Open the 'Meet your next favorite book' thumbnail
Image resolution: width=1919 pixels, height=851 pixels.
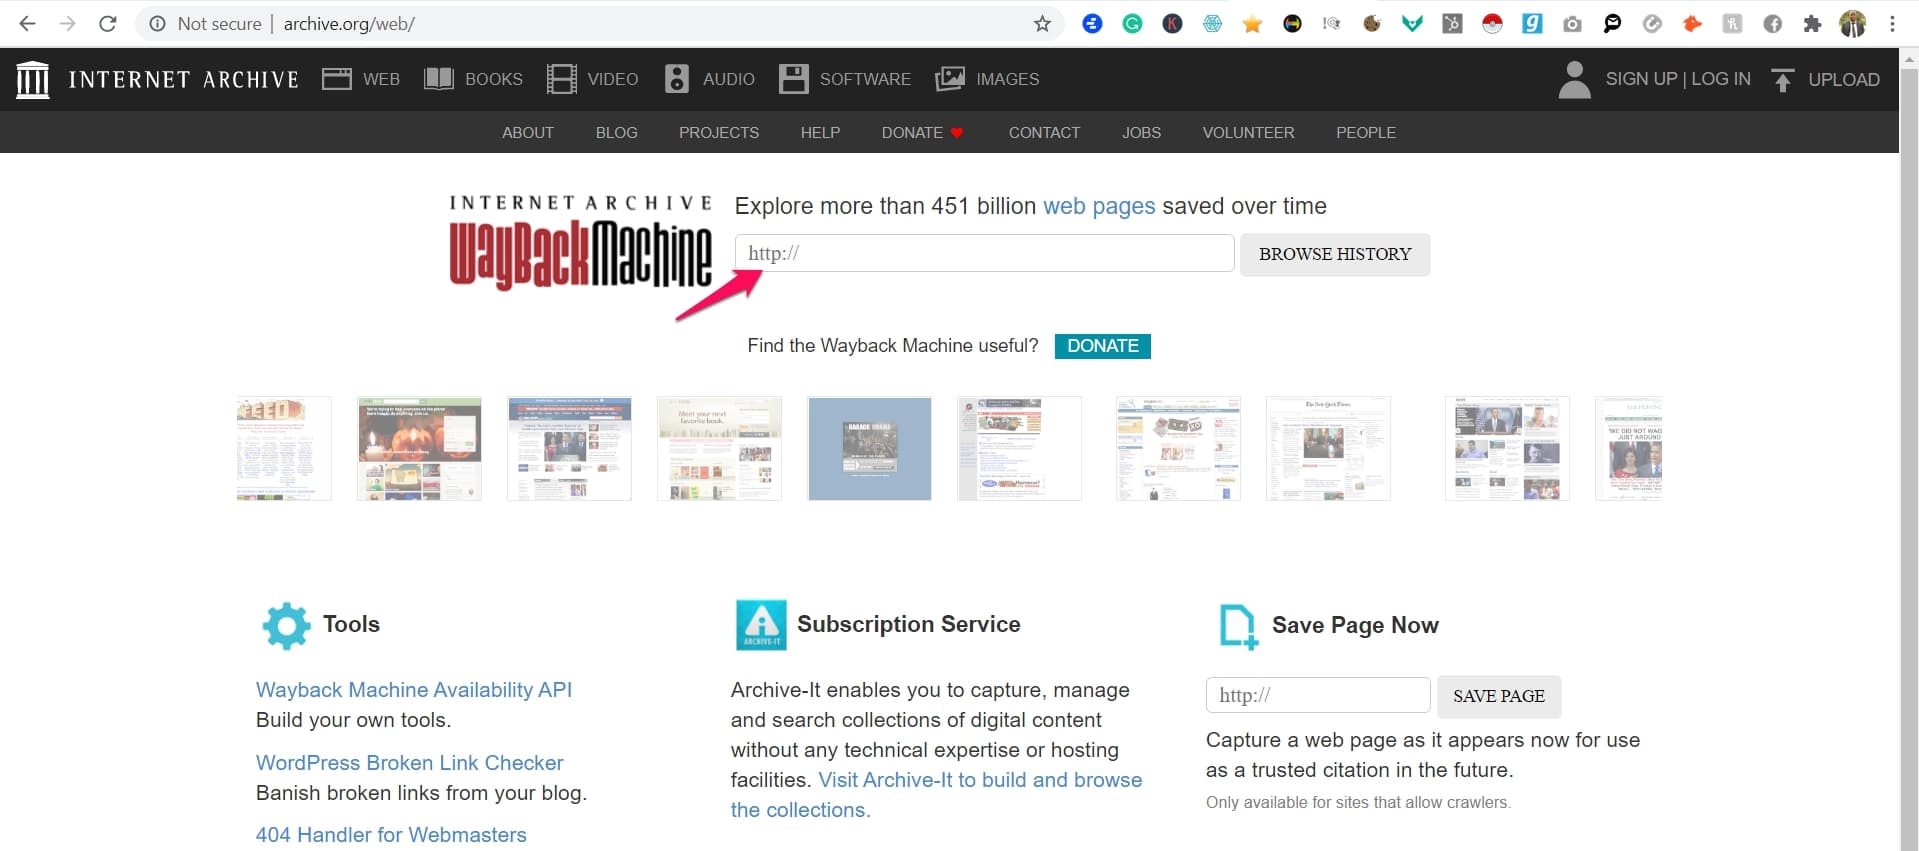point(719,448)
